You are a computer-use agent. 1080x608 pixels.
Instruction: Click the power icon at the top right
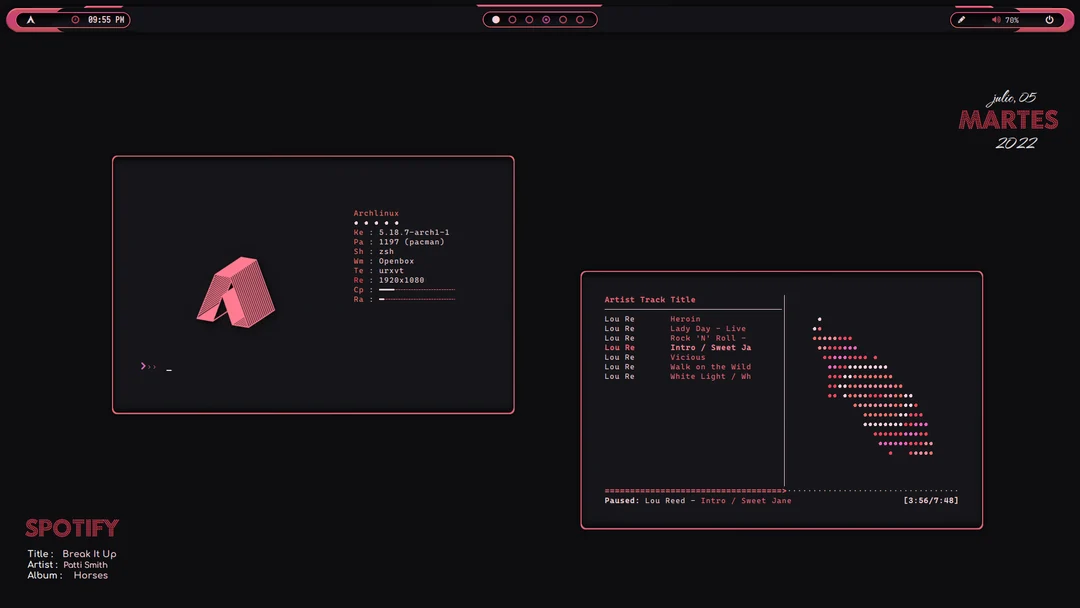(1048, 19)
